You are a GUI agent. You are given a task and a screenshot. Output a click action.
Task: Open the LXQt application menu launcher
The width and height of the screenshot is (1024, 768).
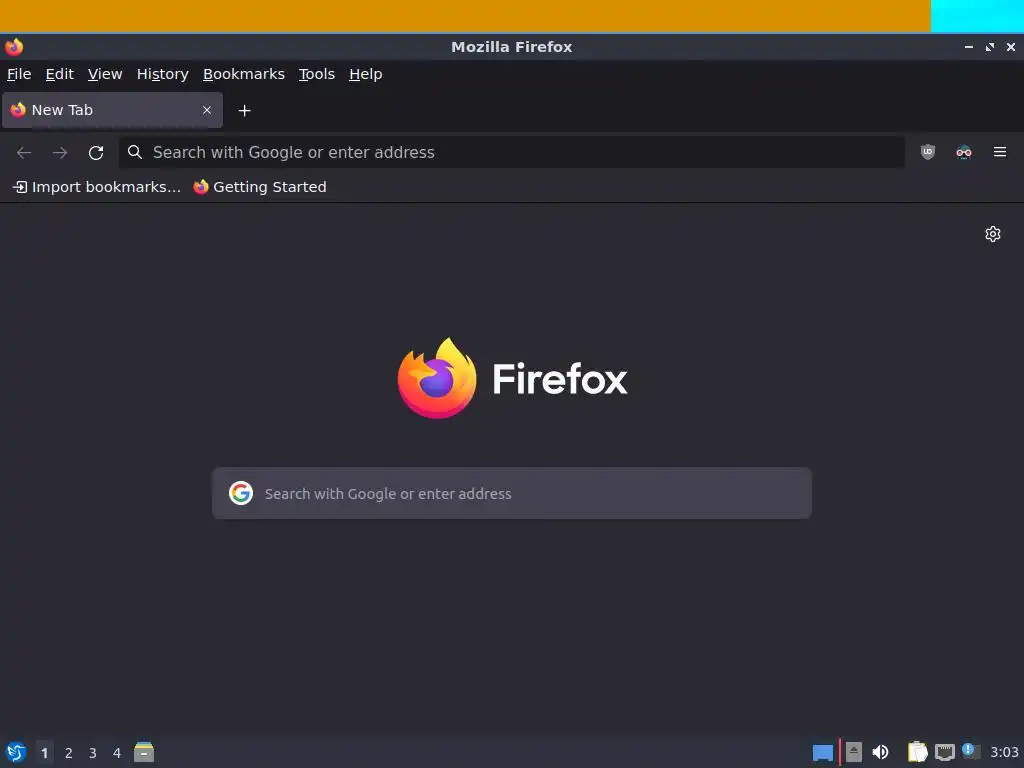point(16,752)
